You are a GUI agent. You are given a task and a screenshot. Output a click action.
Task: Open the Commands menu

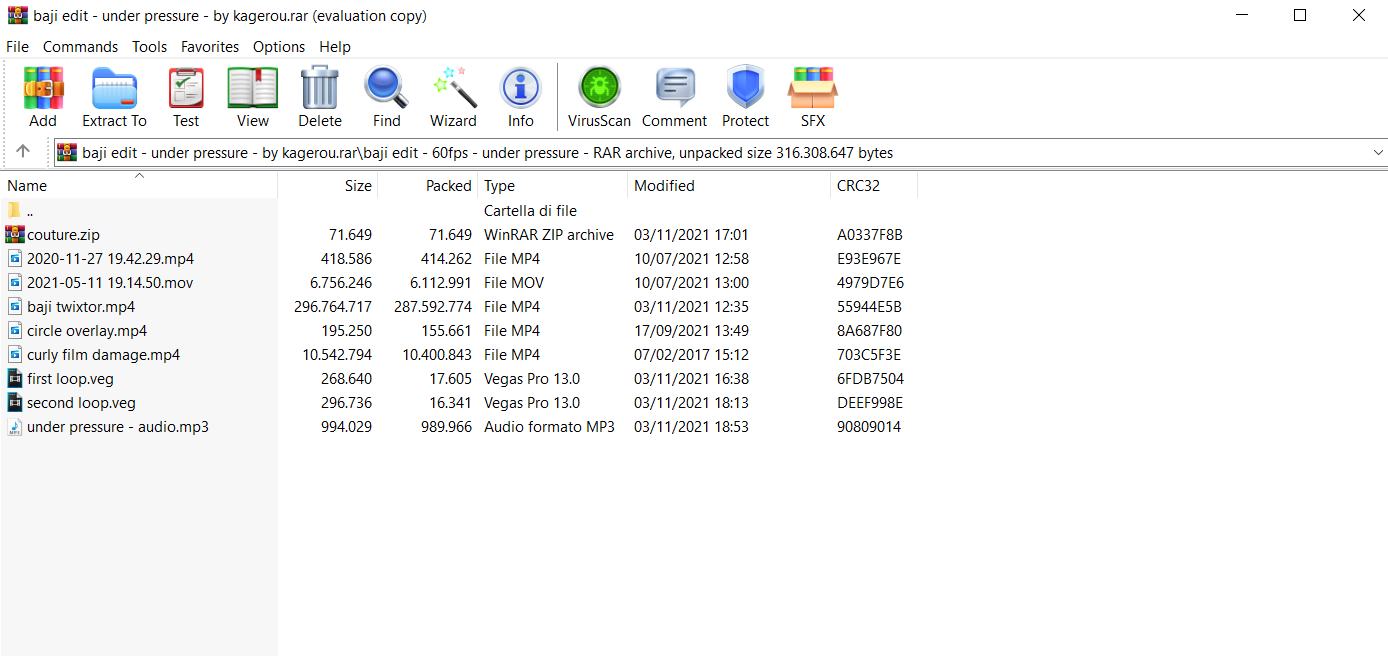[80, 47]
